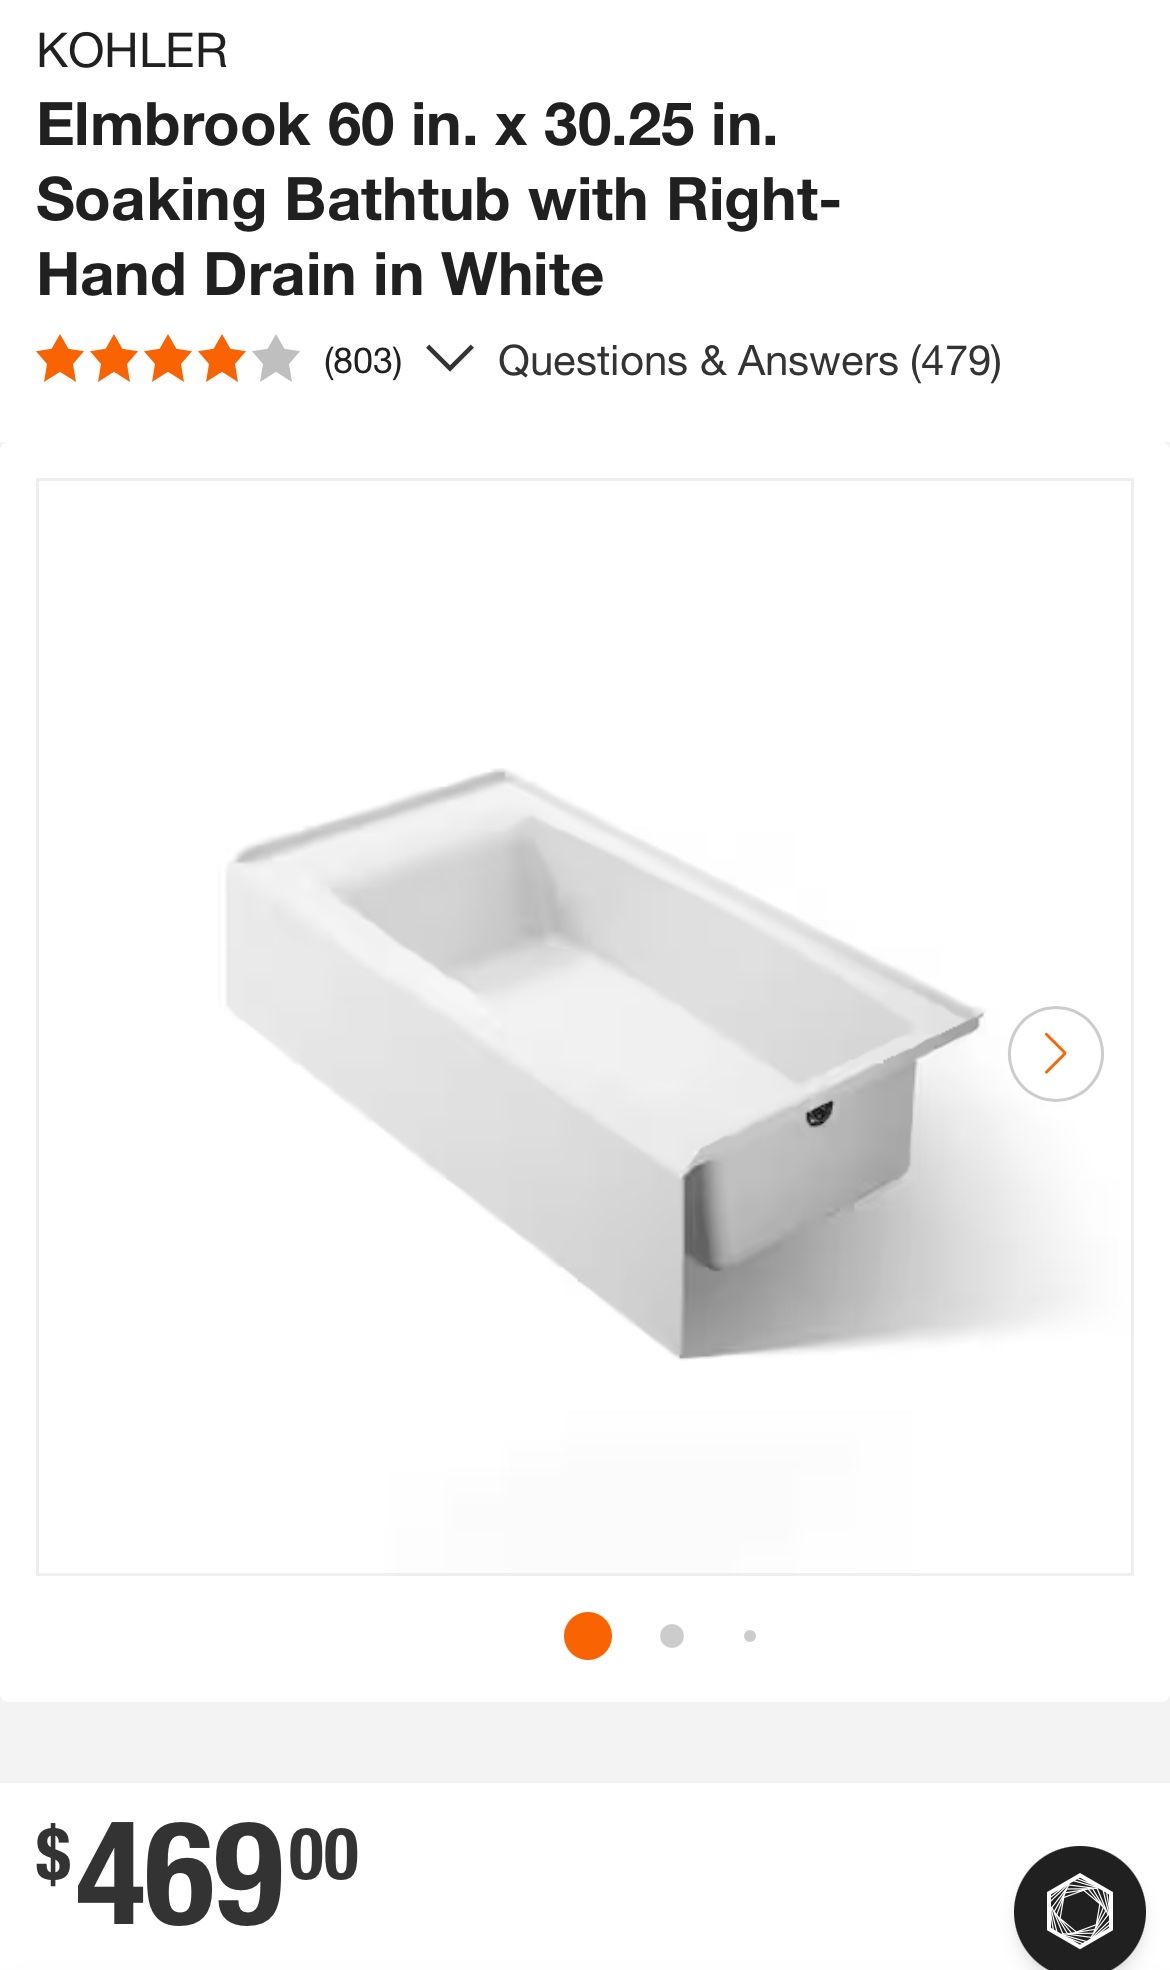Click the KOHLER brand name

(x=132, y=51)
